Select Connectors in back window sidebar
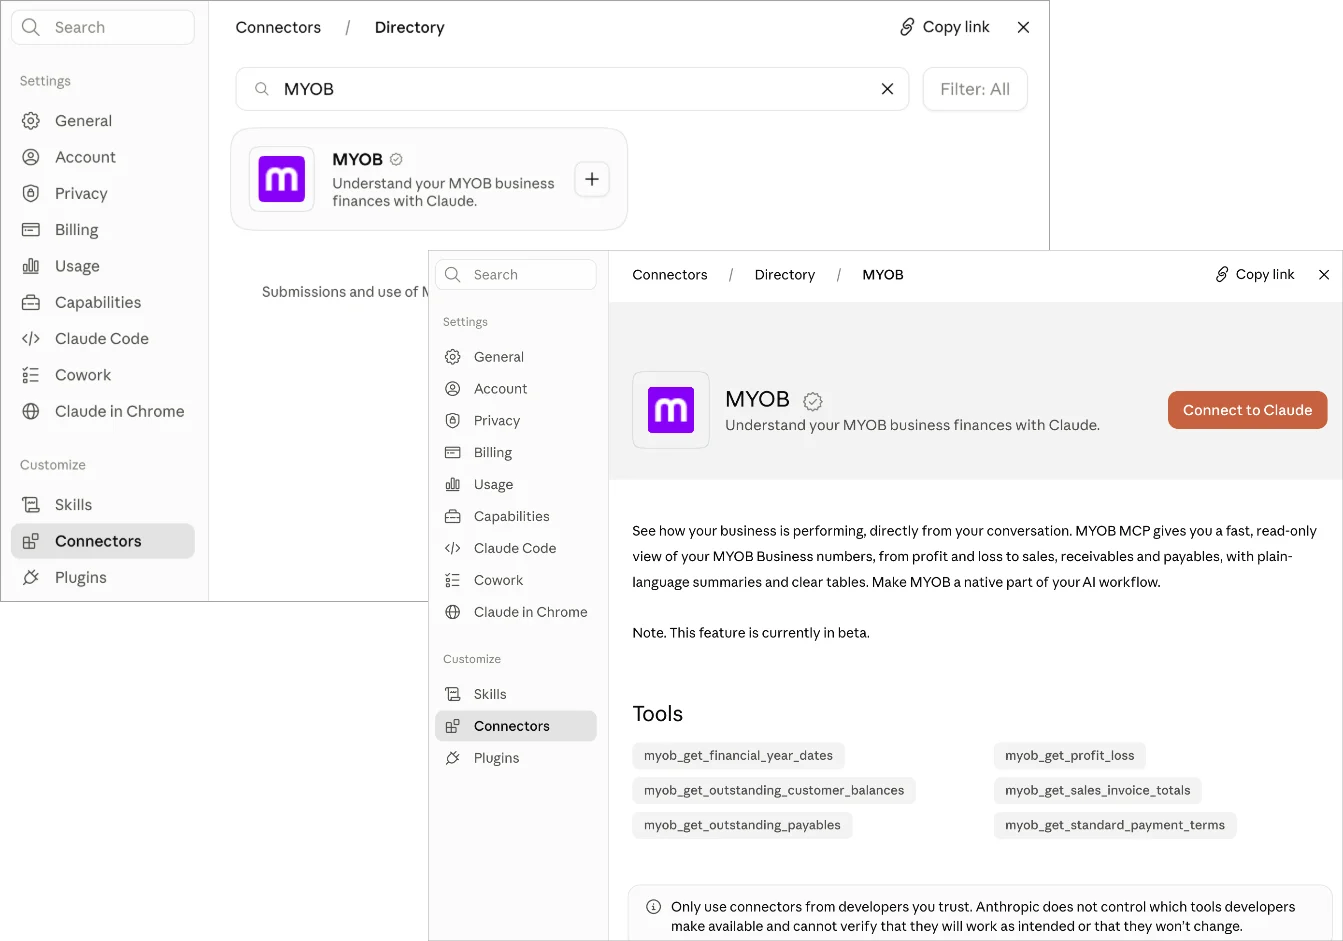Viewport: 1343px width, 941px height. click(x=103, y=541)
